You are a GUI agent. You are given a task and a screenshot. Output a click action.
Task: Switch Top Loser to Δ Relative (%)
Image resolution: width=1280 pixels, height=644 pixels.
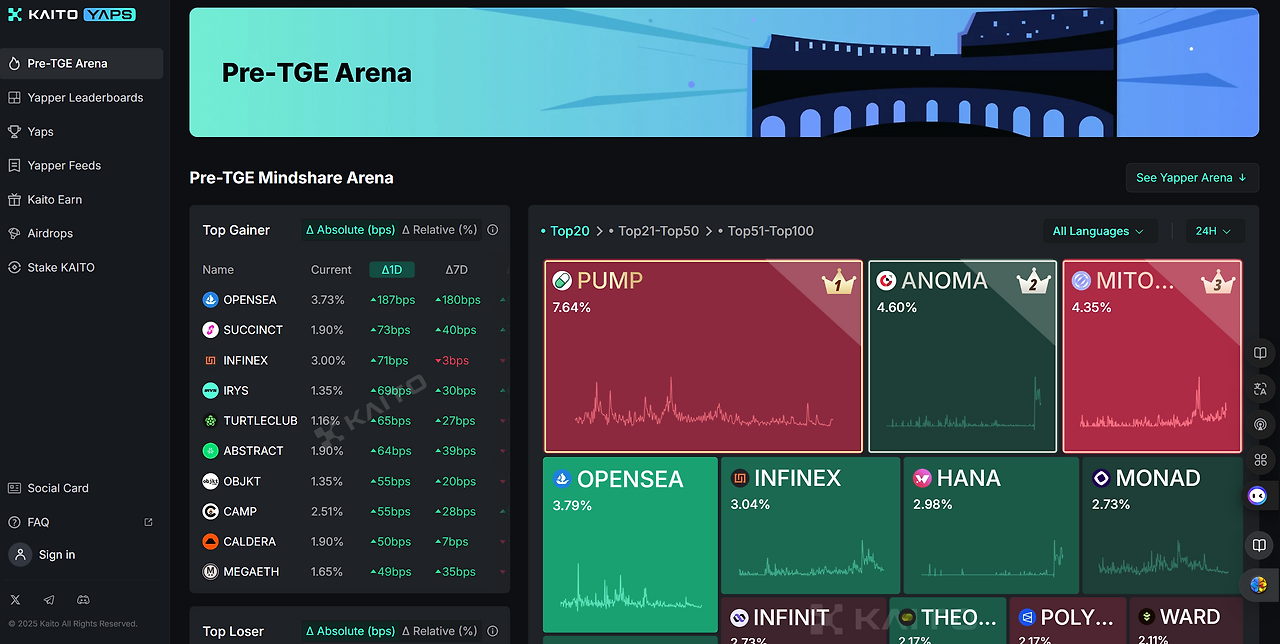point(439,631)
